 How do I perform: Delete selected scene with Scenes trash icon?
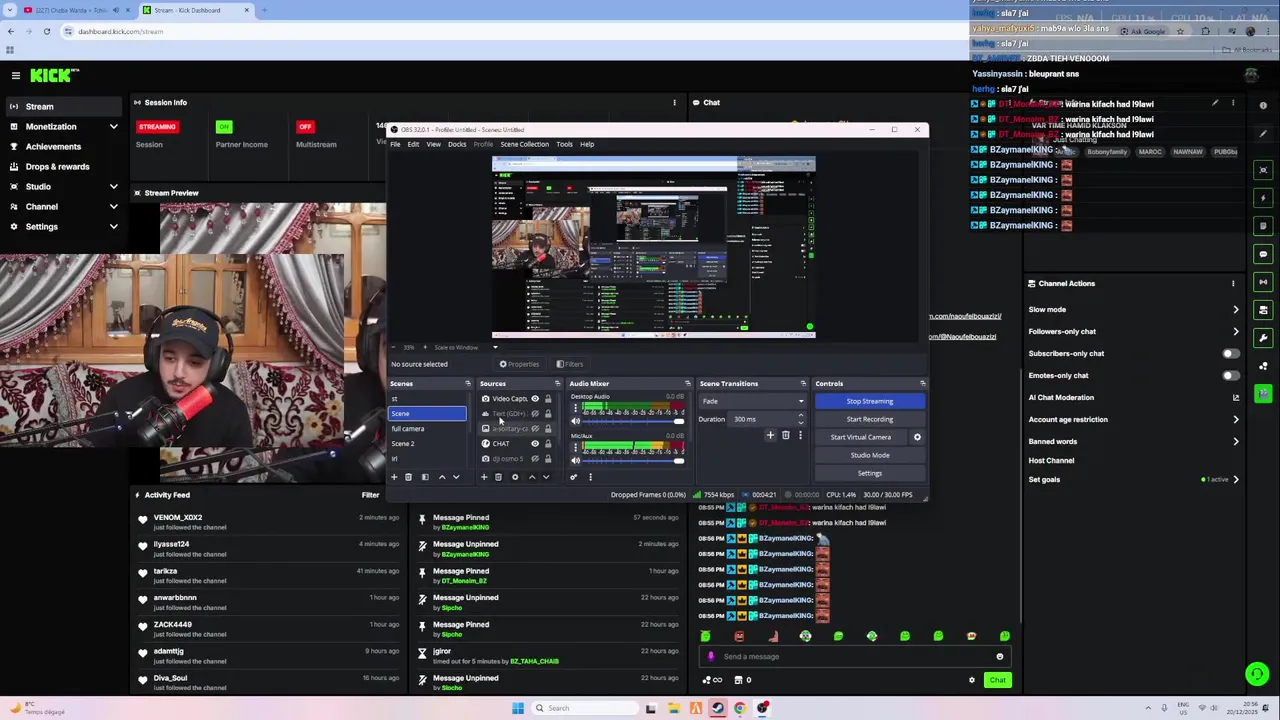408,477
